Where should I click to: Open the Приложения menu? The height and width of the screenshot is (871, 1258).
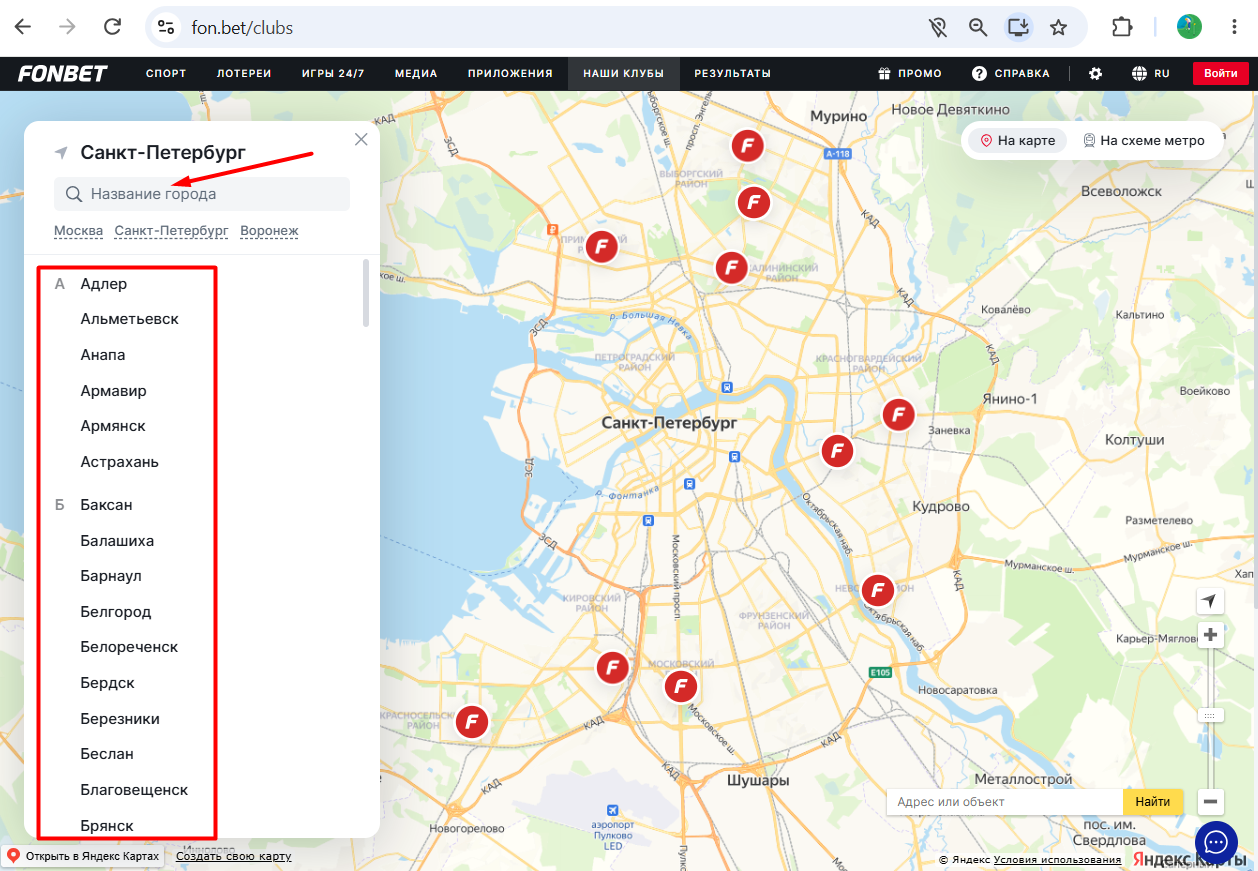tap(510, 73)
